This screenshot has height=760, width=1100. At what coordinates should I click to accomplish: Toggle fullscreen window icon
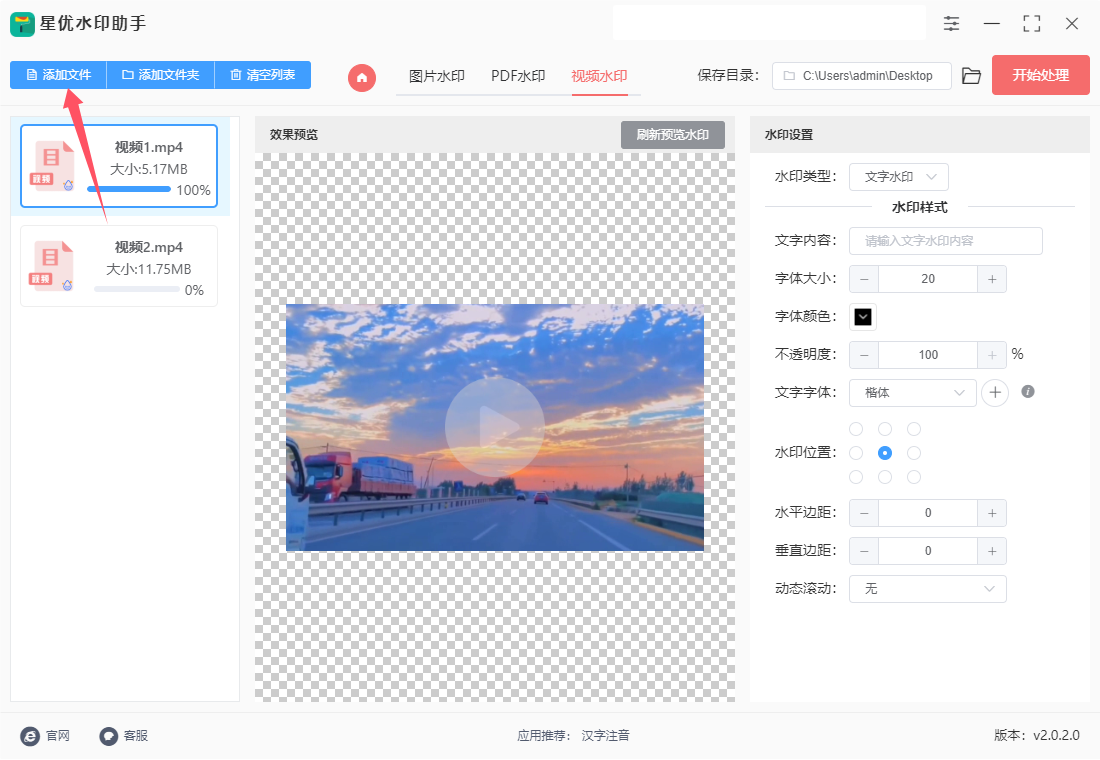coord(1032,24)
